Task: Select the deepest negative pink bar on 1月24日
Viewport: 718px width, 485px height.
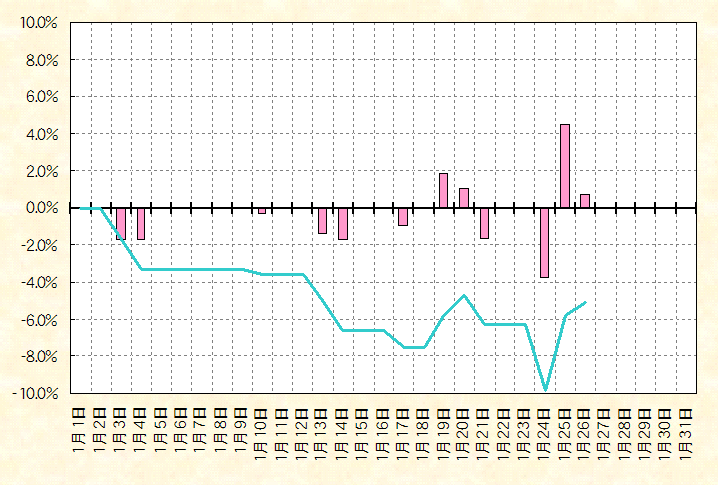Action: [545, 243]
